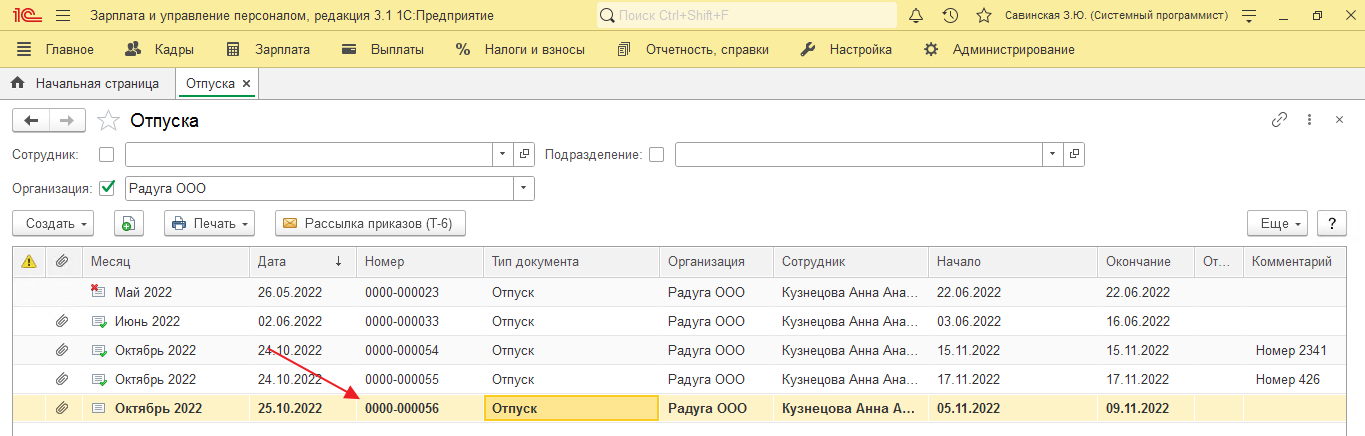Click paperclip icon in document 0000-000056 row
This screenshot has height=436, width=1365.
click(62, 408)
